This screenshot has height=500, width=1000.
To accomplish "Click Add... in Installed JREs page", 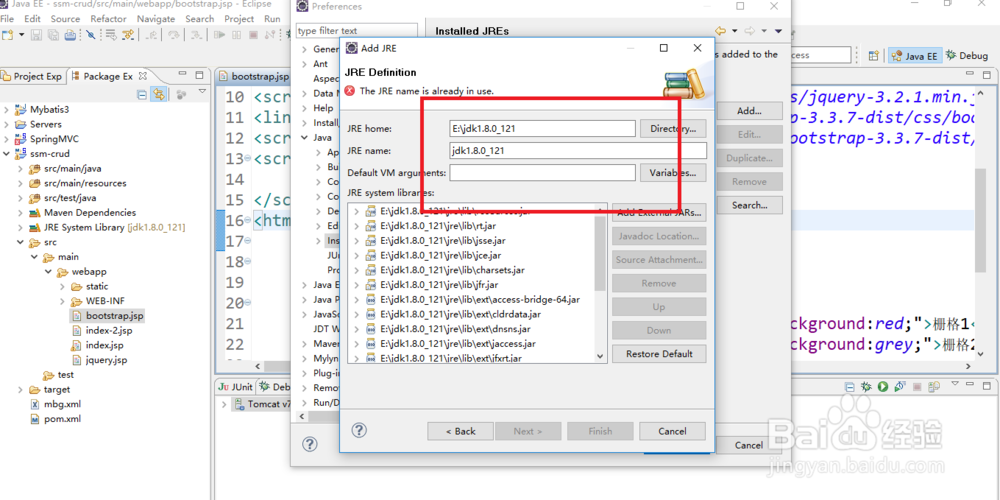I will (x=749, y=110).
